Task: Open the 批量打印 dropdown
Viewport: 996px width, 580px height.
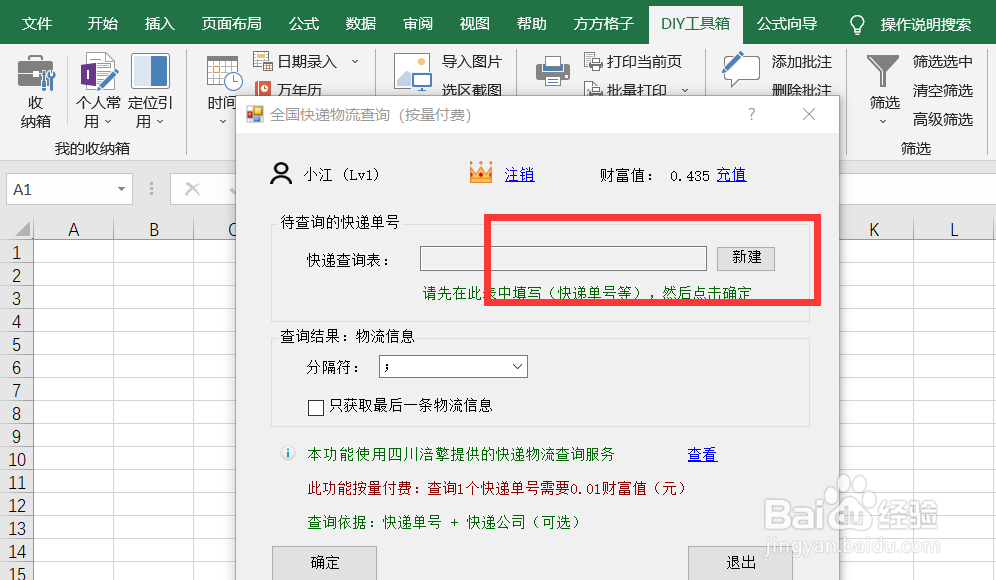Action: 686,89
